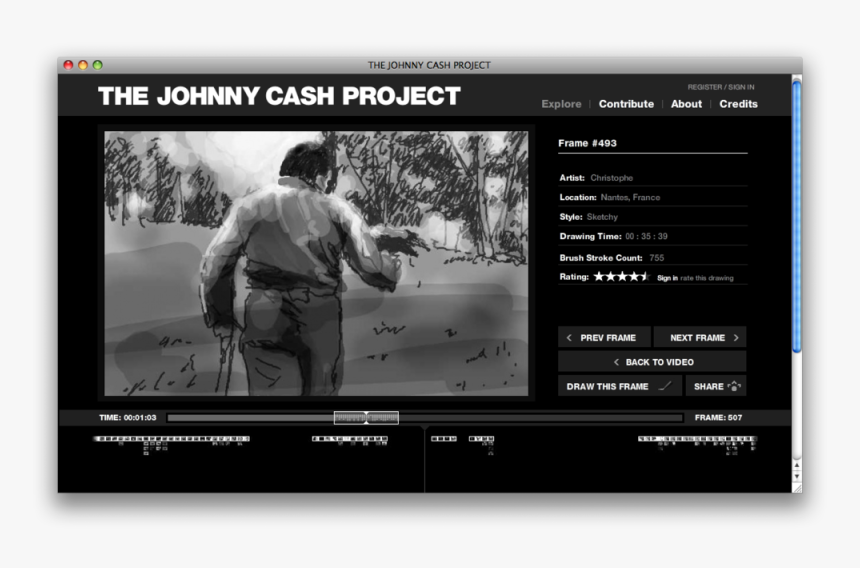Click the scrollbar down arrow
The width and height of the screenshot is (860, 568).
point(797,476)
